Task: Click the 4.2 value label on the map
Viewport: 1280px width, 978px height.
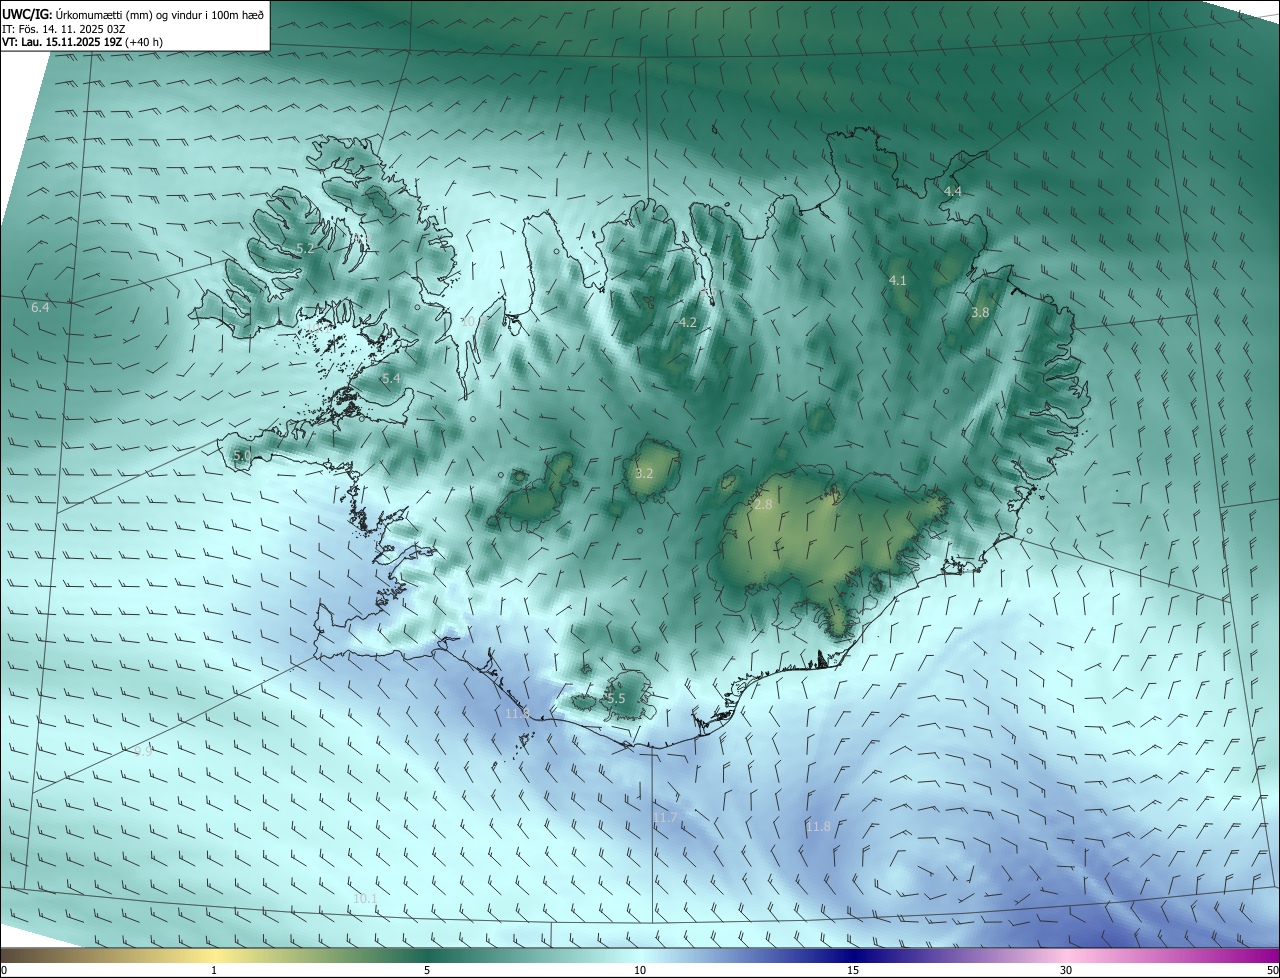Action: click(687, 323)
